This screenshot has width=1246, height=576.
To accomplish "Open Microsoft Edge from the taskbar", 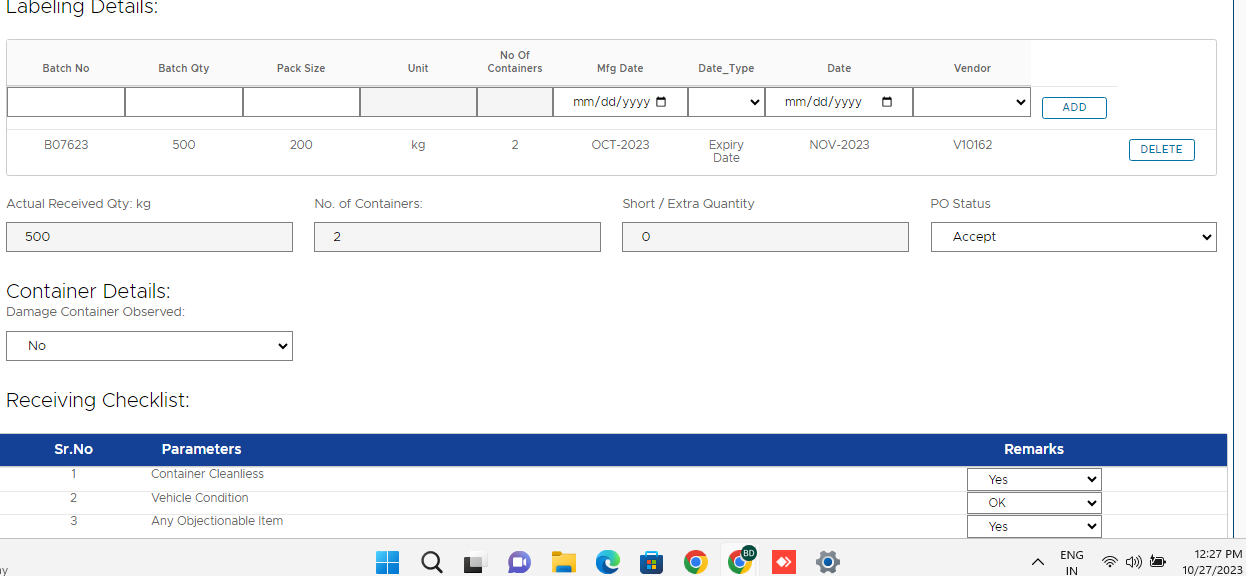I will point(608,562).
